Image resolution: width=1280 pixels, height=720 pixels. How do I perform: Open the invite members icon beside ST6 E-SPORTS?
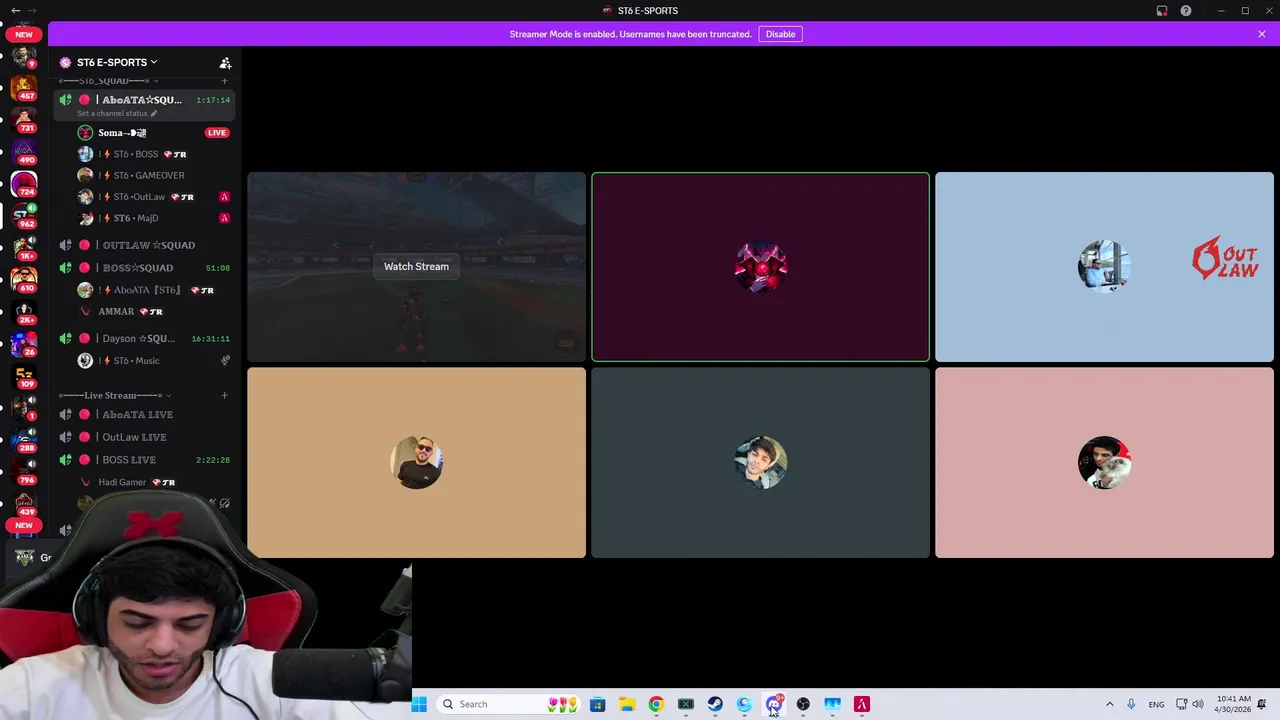click(x=225, y=62)
